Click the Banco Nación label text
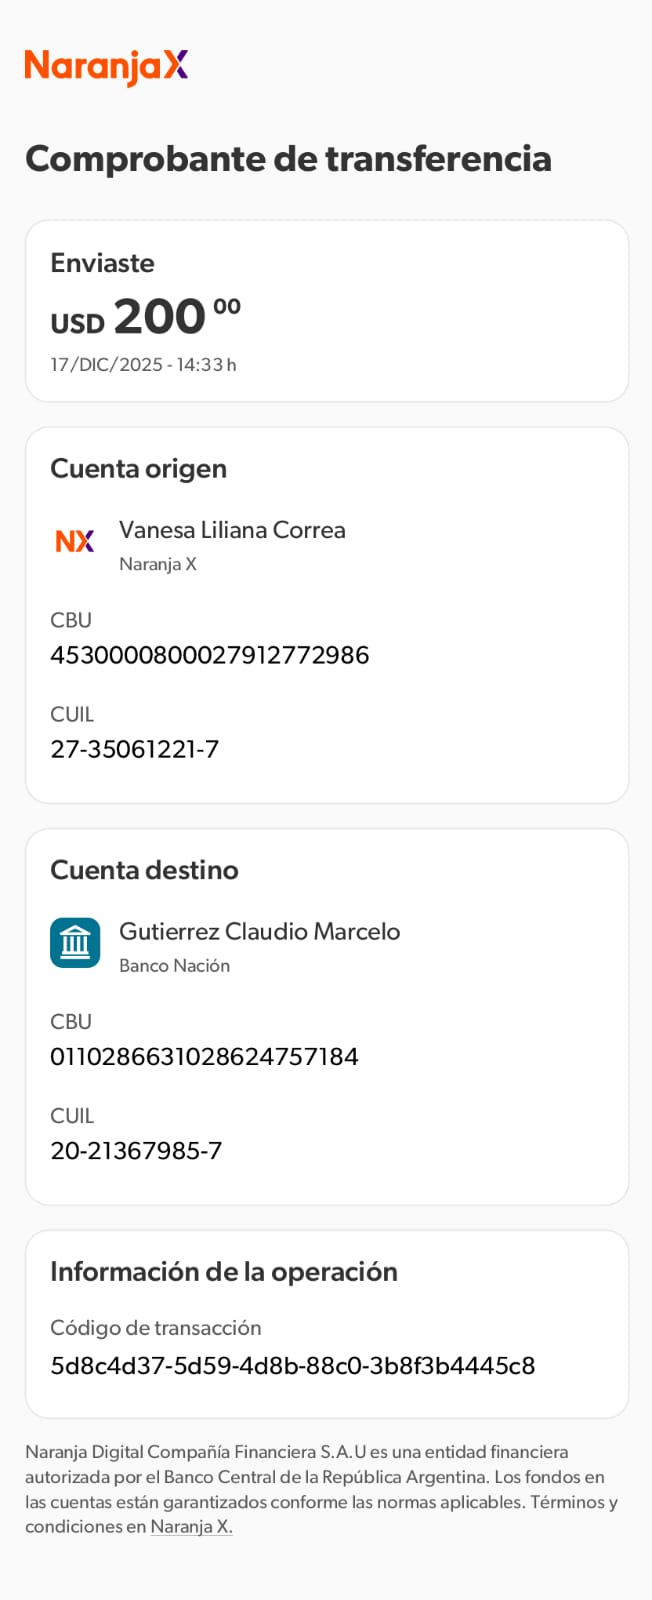 174,966
